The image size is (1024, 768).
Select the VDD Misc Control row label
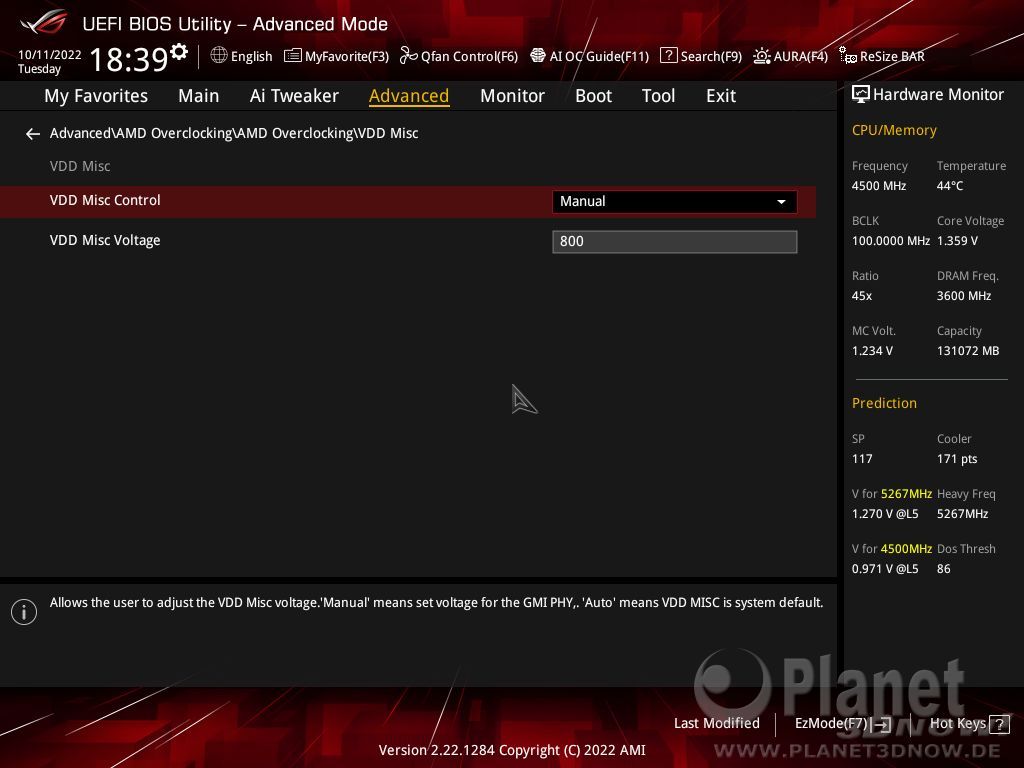pos(105,200)
